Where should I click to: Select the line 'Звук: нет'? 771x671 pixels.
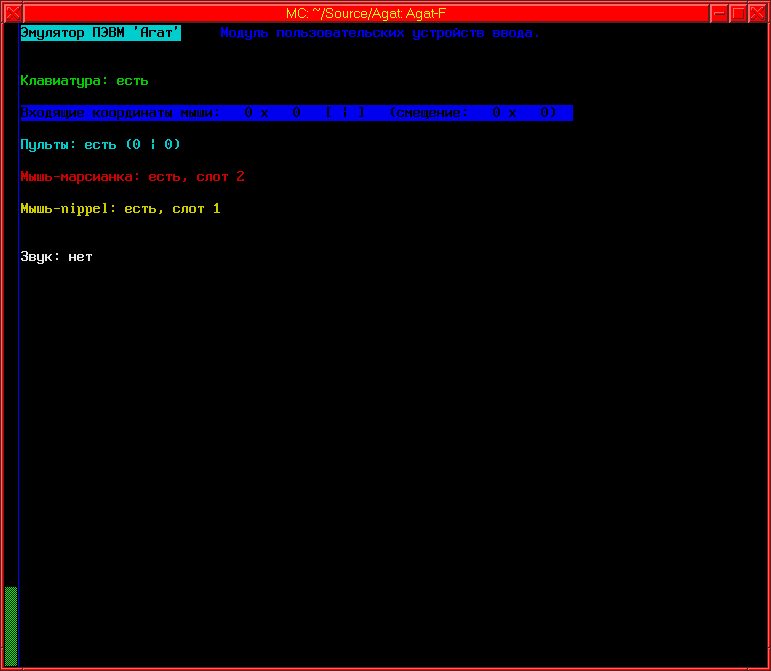pyautogui.click(x=56, y=257)
